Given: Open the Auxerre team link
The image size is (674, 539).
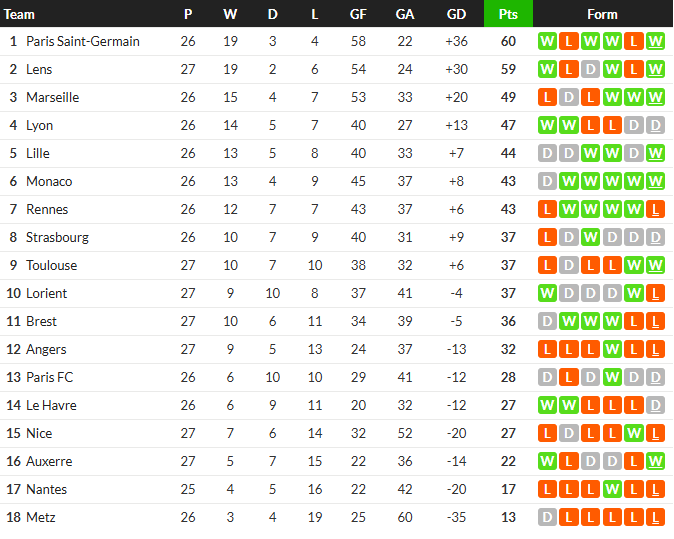Looking at the screenshot, I should coord(49,461).
